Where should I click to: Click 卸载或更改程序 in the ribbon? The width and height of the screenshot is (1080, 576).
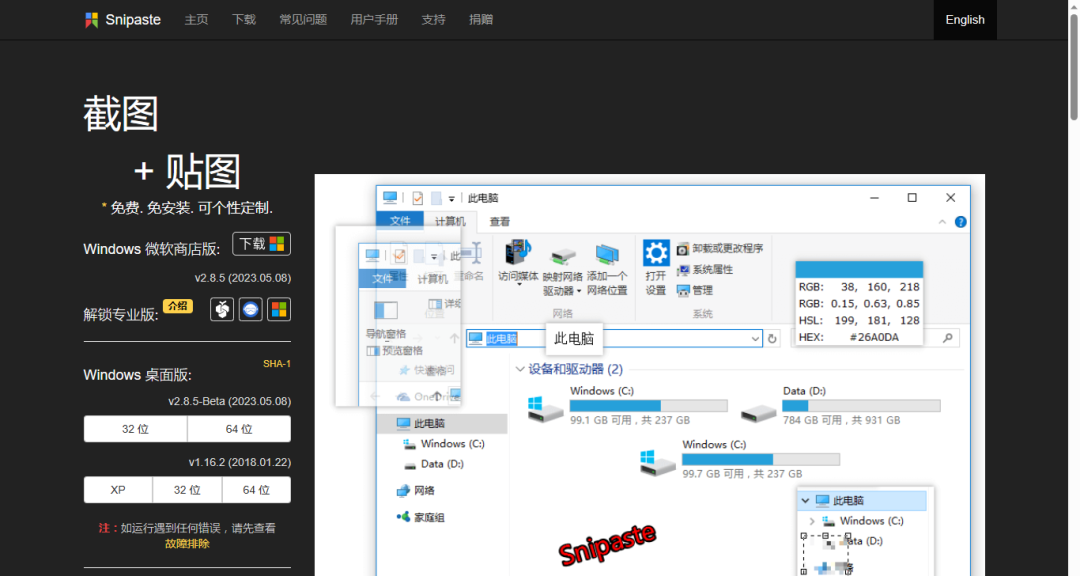coord(720,248)
